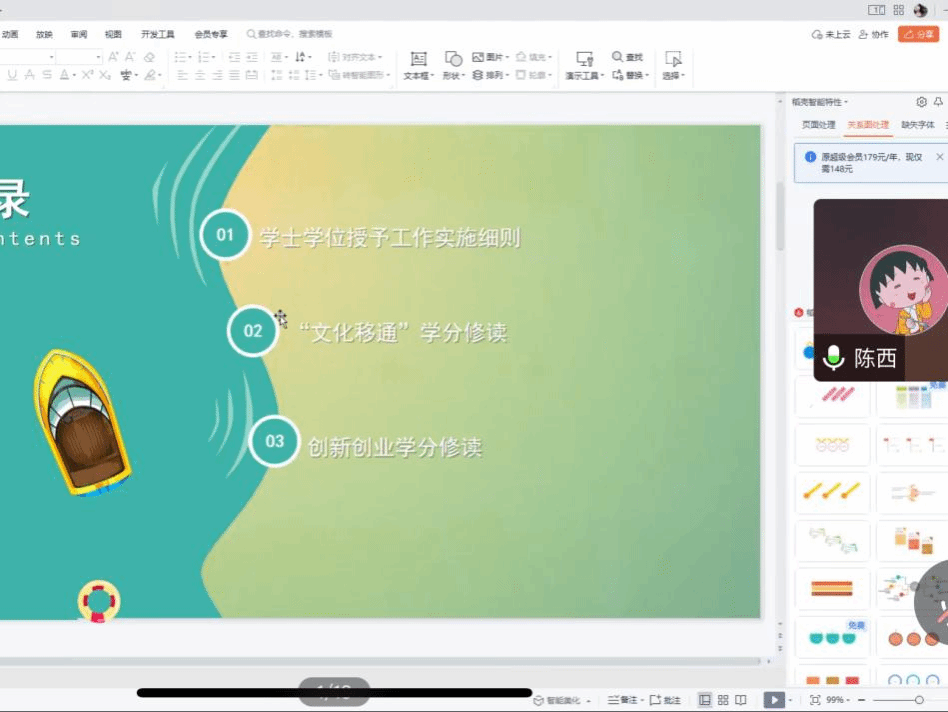Click the clear formatting eraser icon
Image resolution: width=948 pixels, height=712 pixels.
[150, 57]
